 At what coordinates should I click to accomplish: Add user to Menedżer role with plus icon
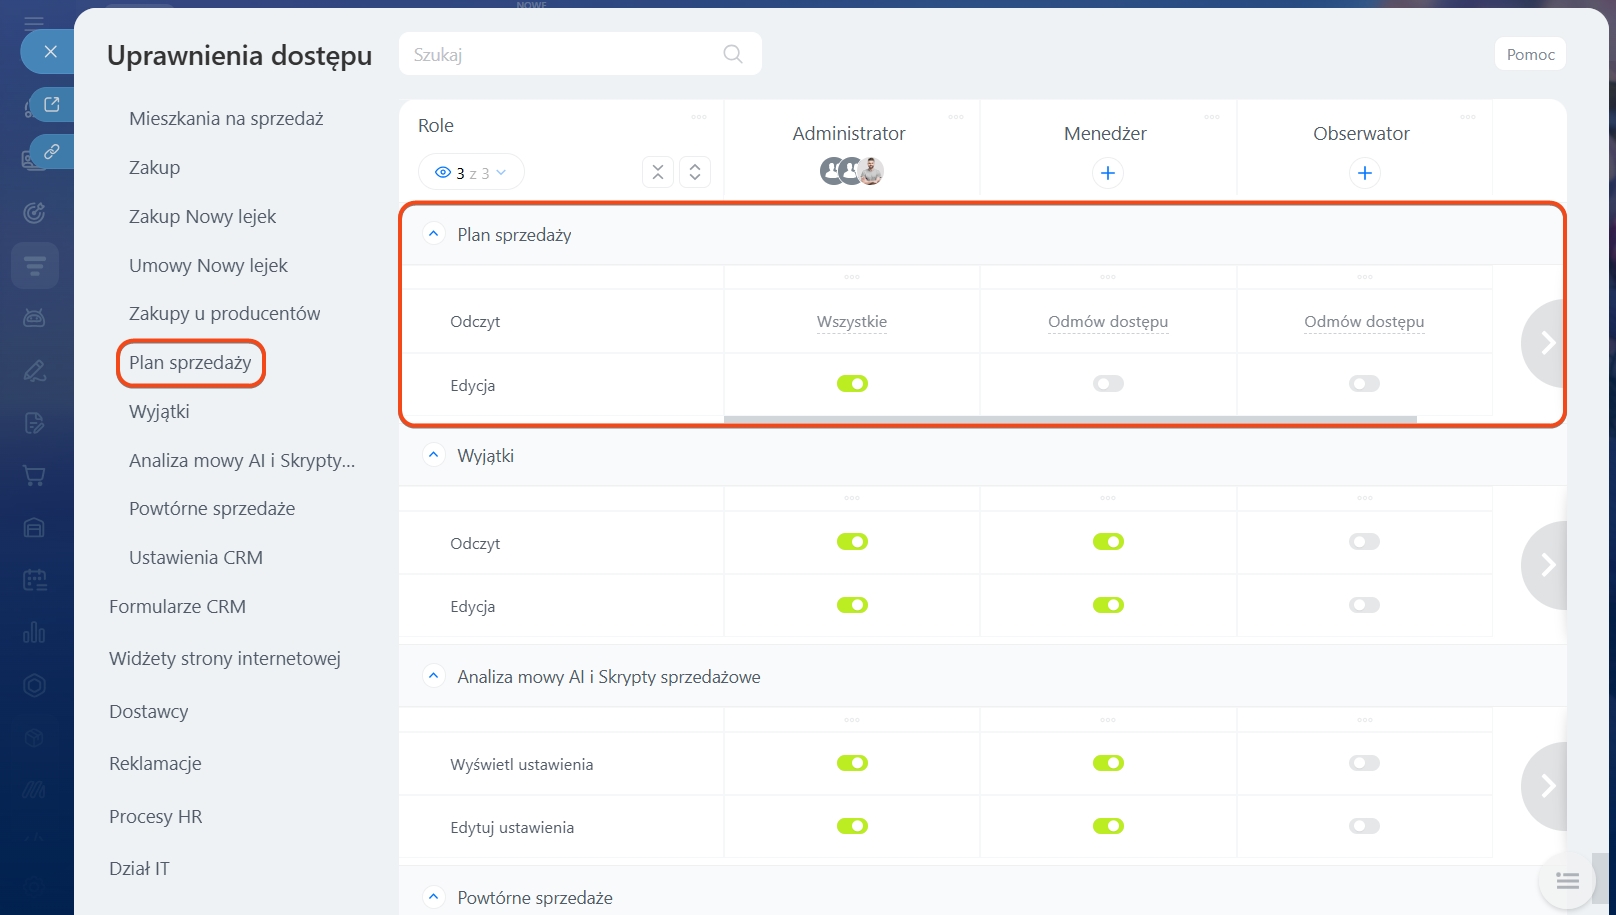(1107, 173)
